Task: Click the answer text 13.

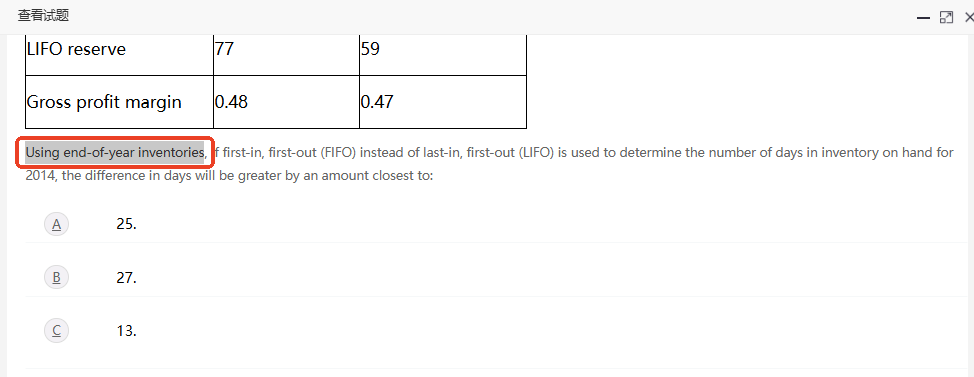Action: coord(126,331)
